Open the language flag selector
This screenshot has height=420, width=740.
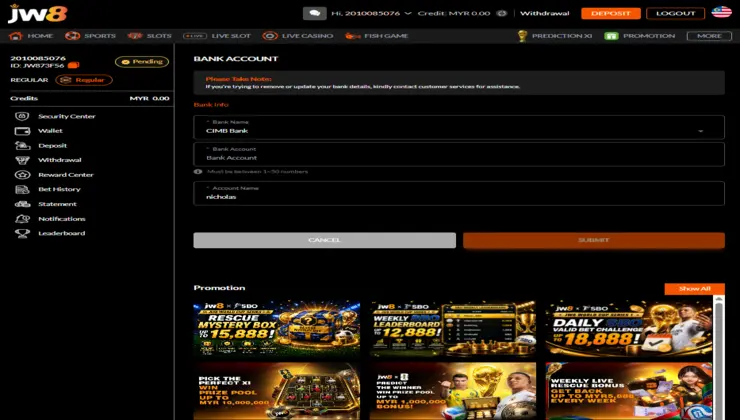coord(721,12)
